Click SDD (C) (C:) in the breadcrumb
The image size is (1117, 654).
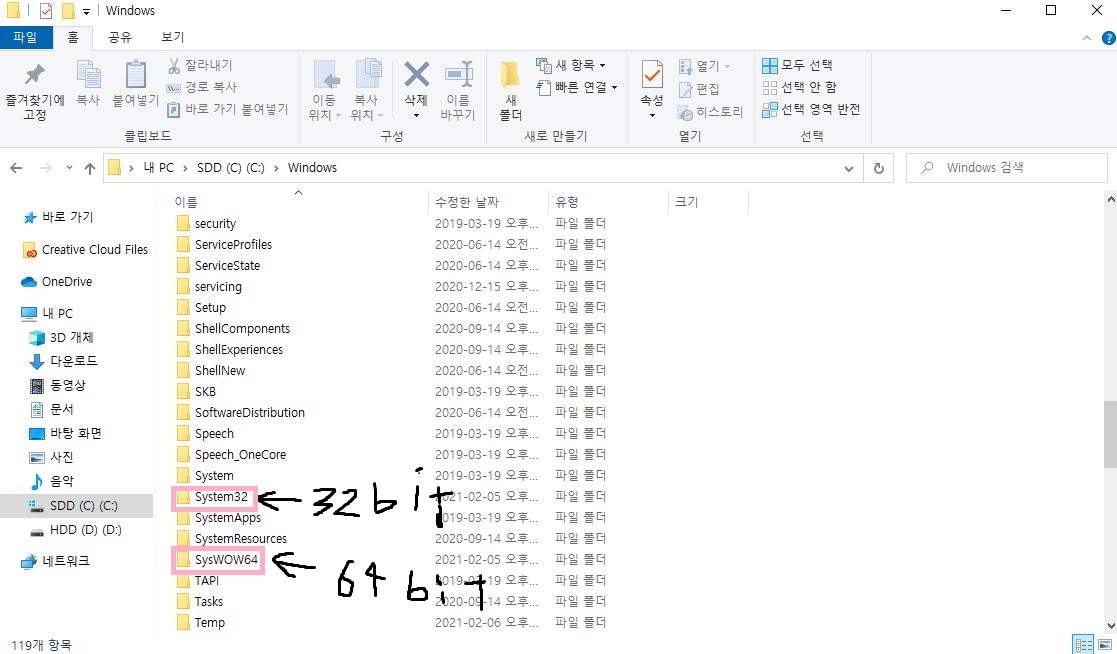230,167
